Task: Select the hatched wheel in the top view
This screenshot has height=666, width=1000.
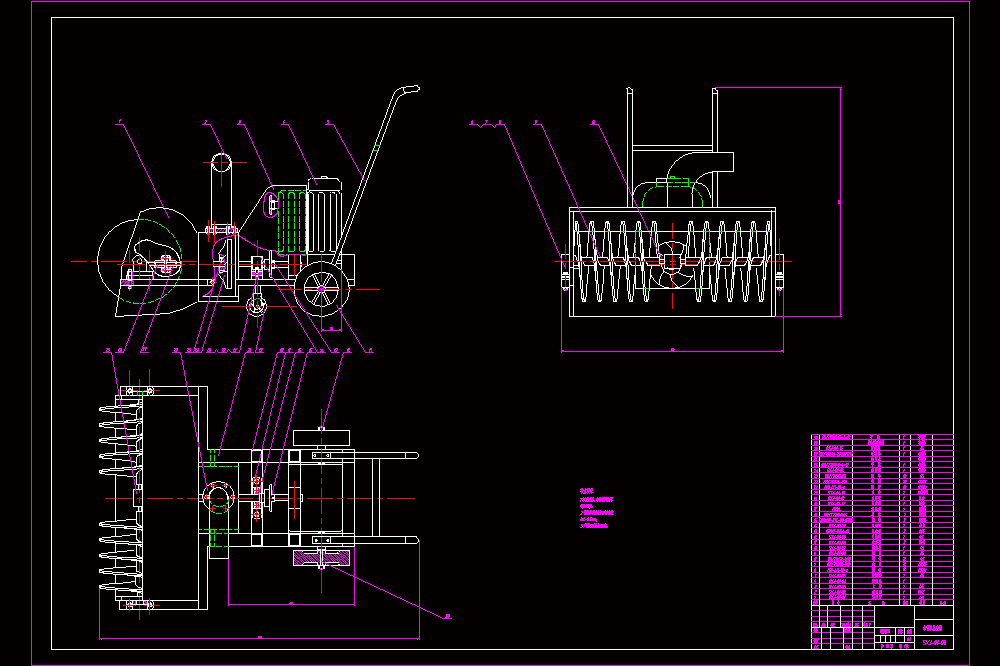Action: (321, 558)
